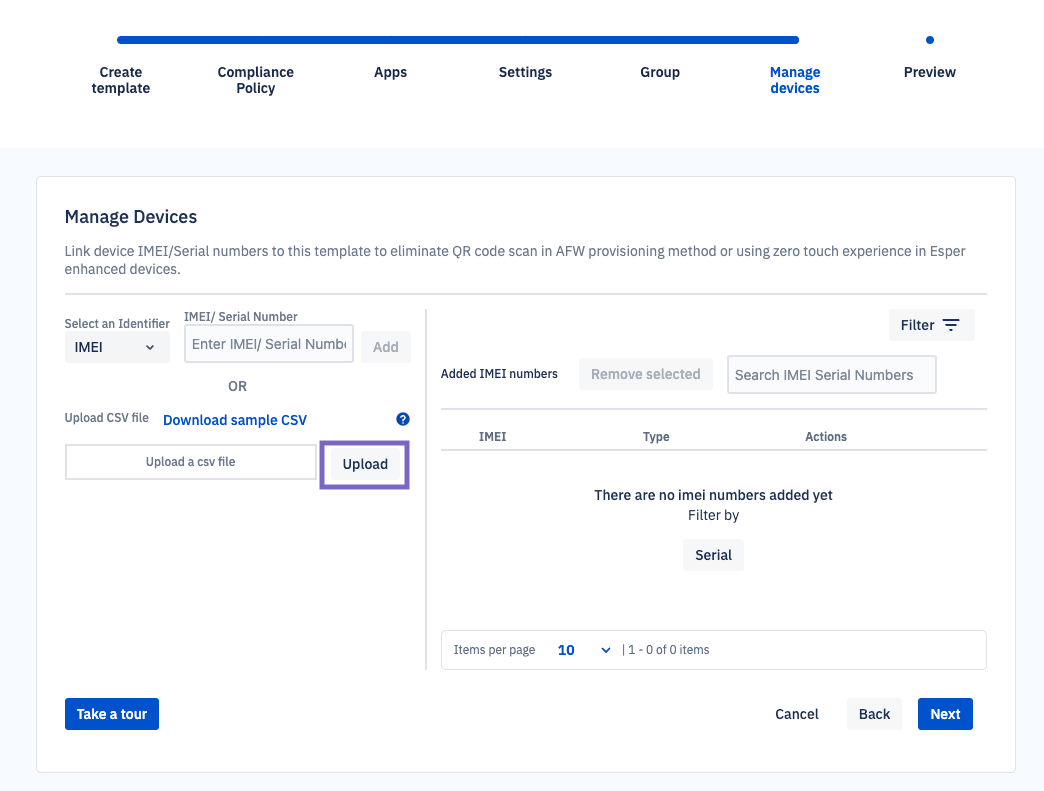This screenshot has height=791, width=1044.
Task: Click the Type column header
Action: (656, 437)
